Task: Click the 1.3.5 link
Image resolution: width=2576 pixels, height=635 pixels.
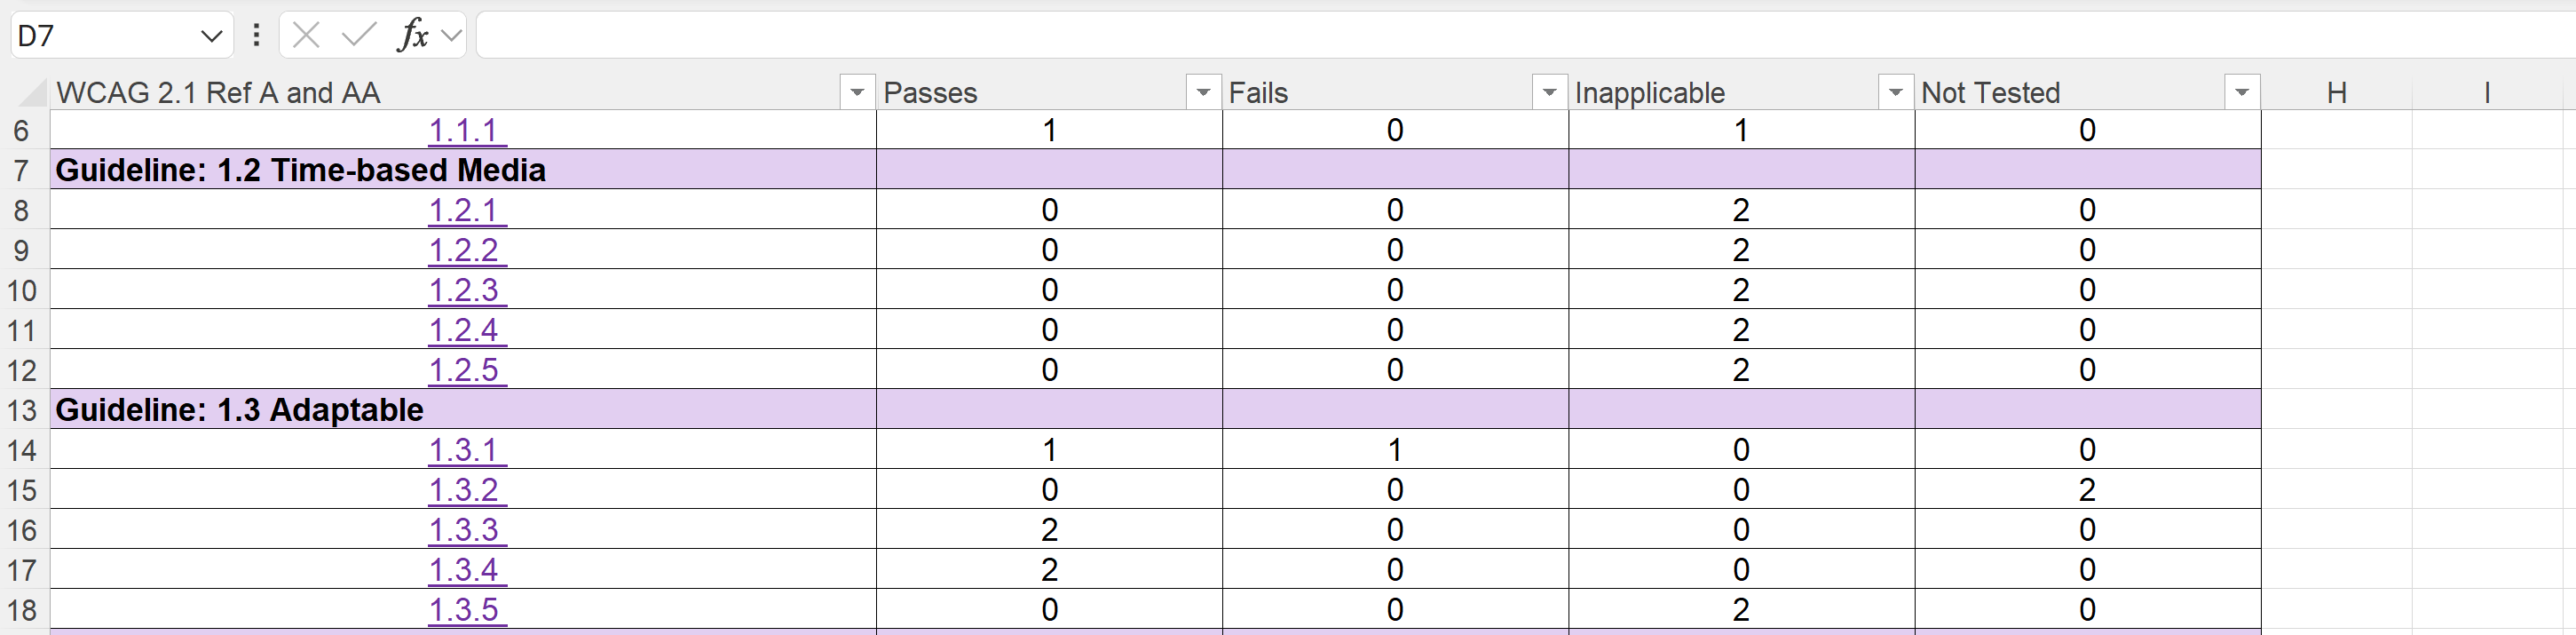Action: [464, 610]
